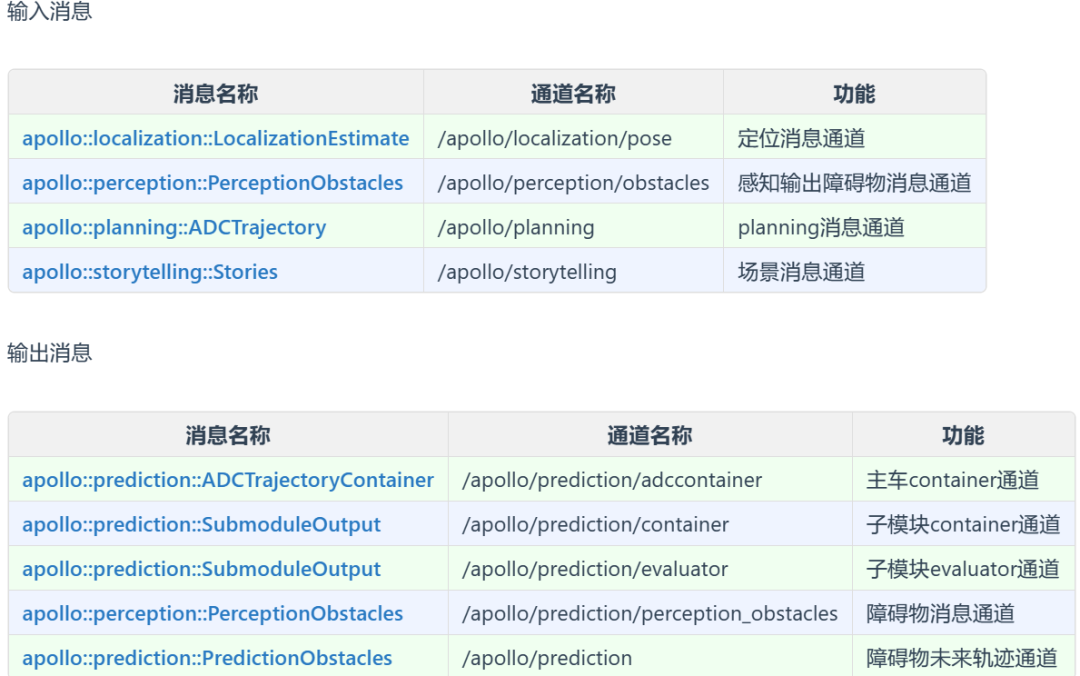Select the /apollo/prediction/perception_obstacles channel cell
1080x676 pixels.
tap(649, 613)
